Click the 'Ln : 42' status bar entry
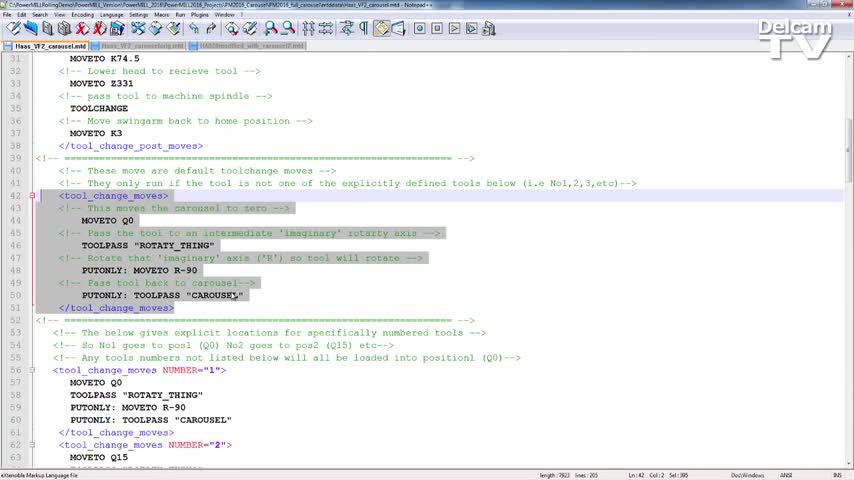The height and width of the screenshot is (480, 854). (636, 475)
